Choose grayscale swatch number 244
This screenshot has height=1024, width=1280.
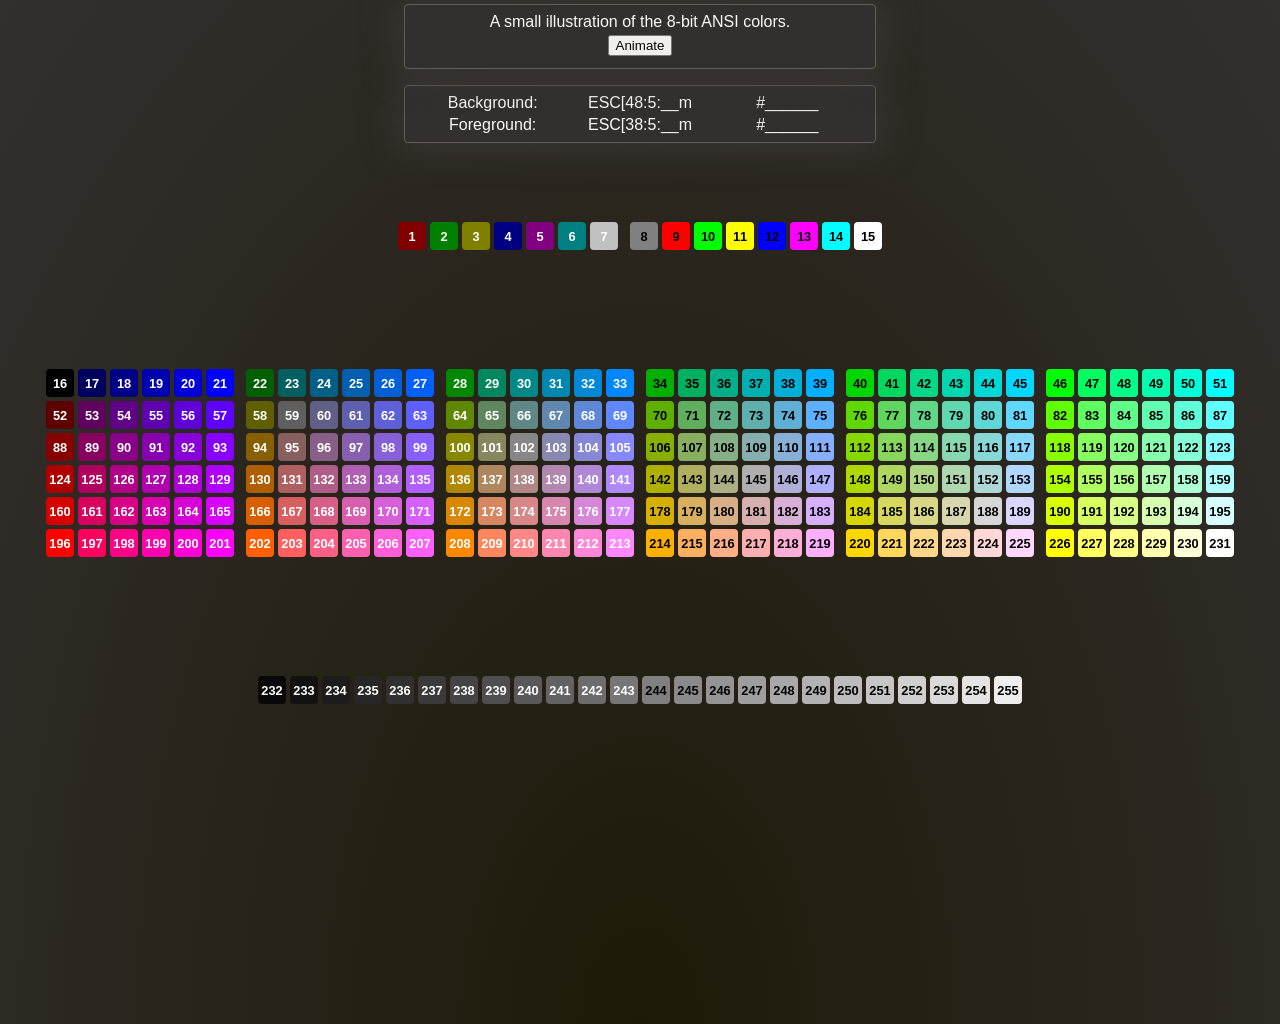pos(656,690)
